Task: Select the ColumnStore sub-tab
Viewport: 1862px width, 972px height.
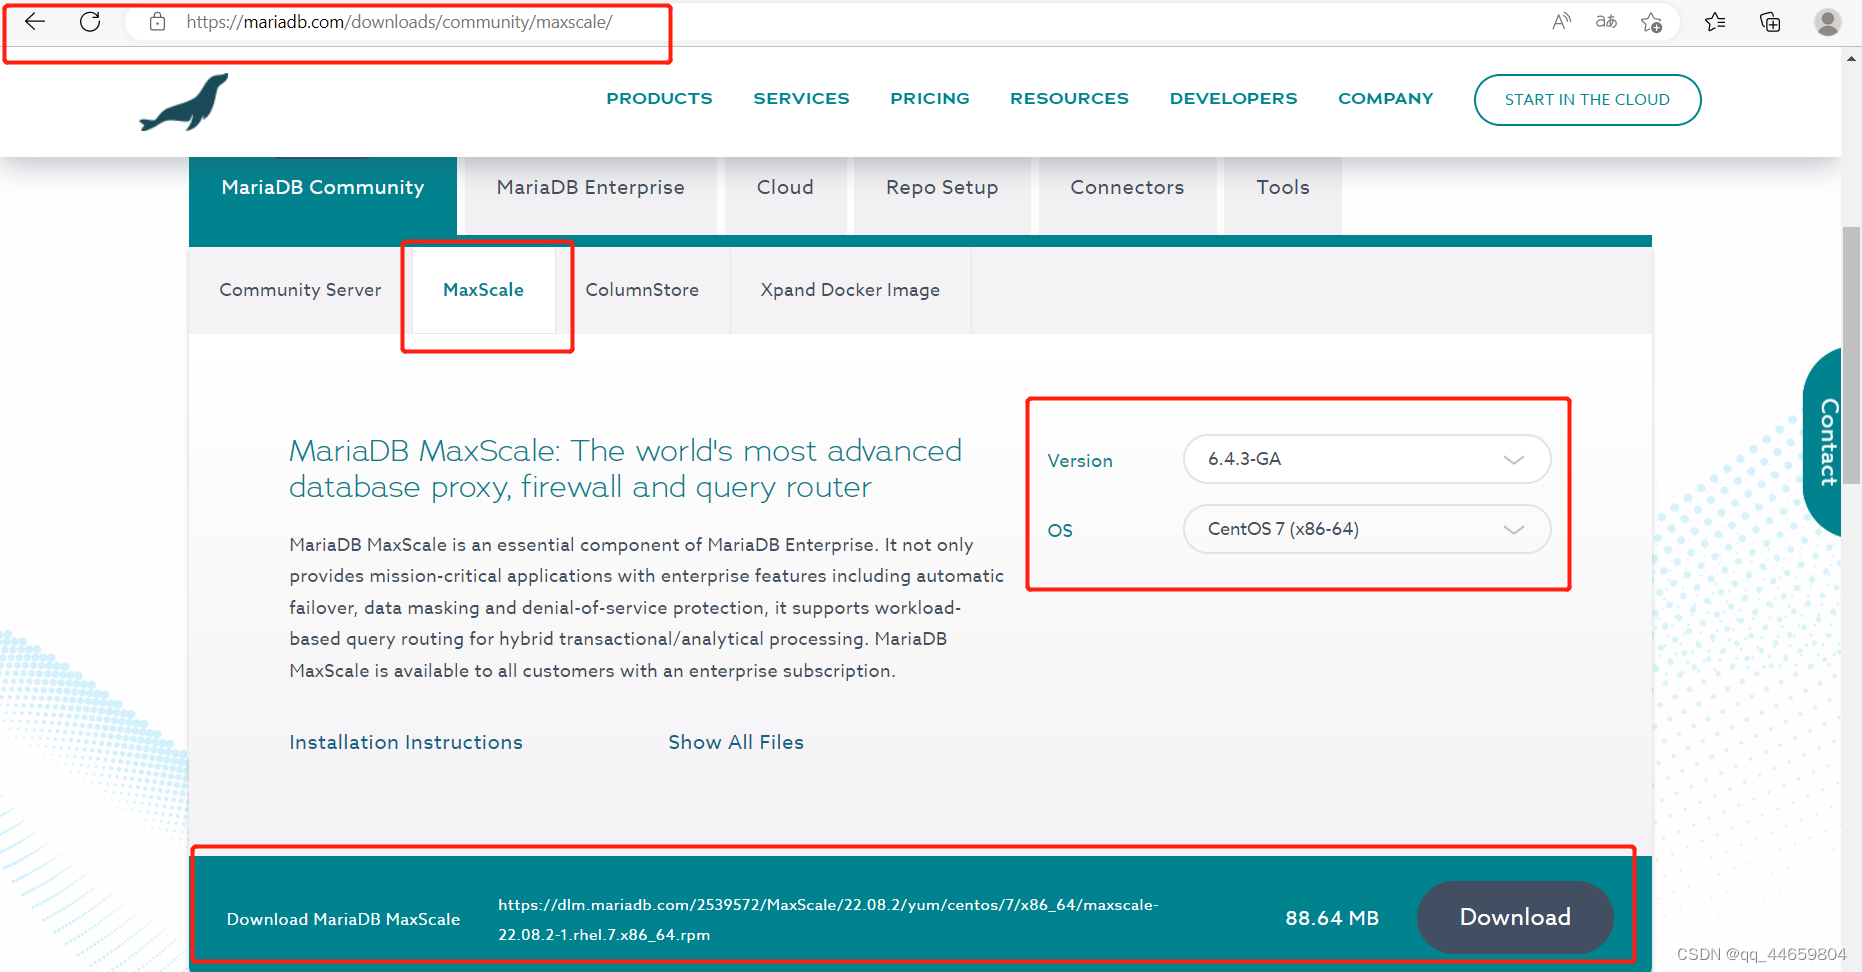Action: tap(642, 290)
